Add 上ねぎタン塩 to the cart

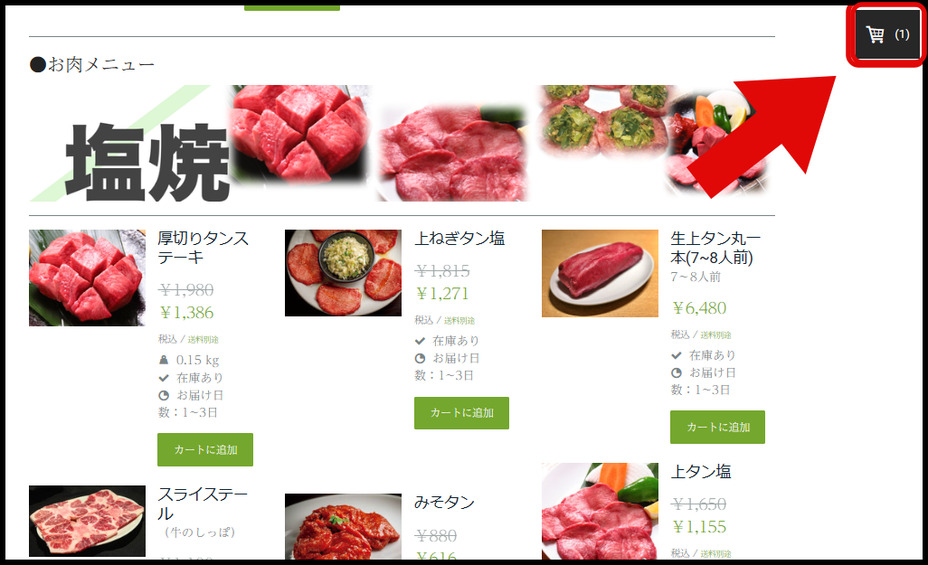coord(461,413)
